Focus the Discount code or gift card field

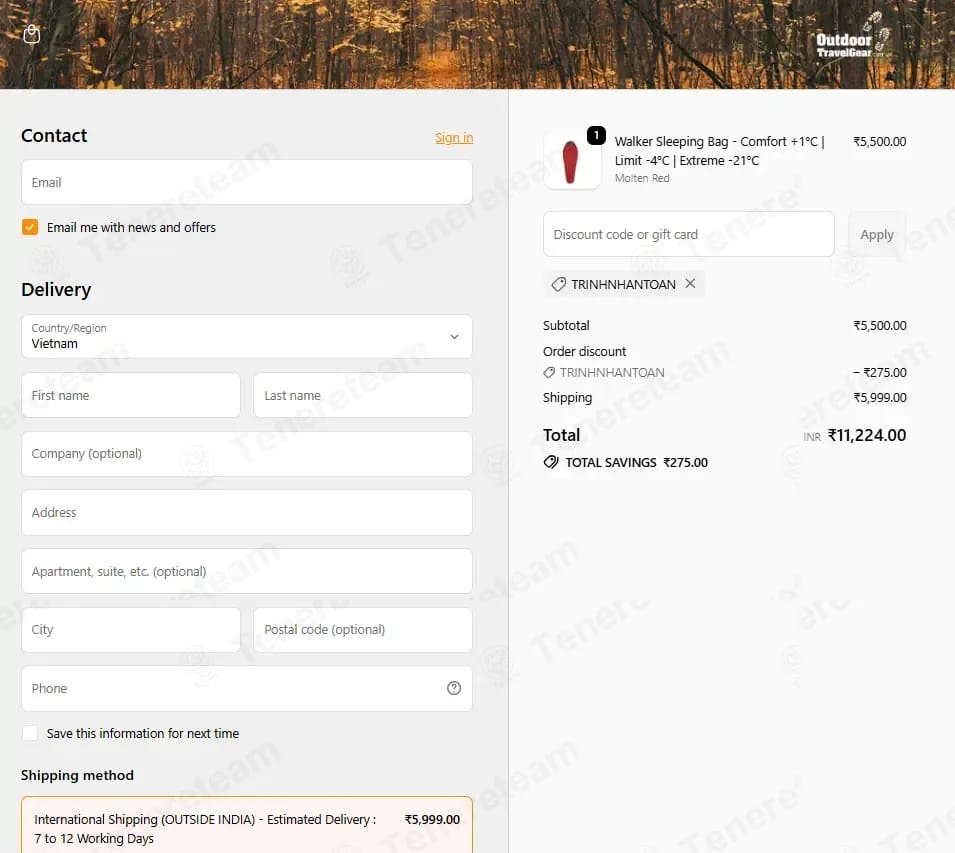coord(688,234)
